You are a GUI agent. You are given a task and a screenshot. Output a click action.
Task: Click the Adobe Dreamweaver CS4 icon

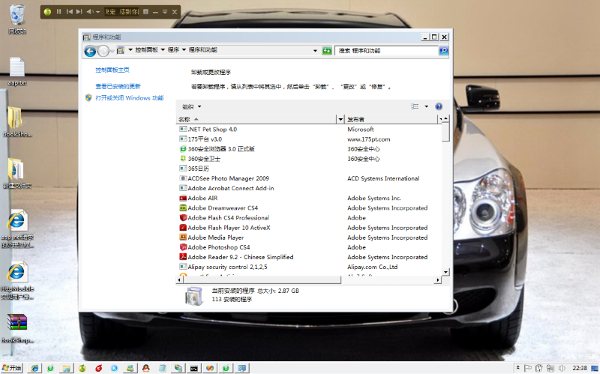(183, 208)
